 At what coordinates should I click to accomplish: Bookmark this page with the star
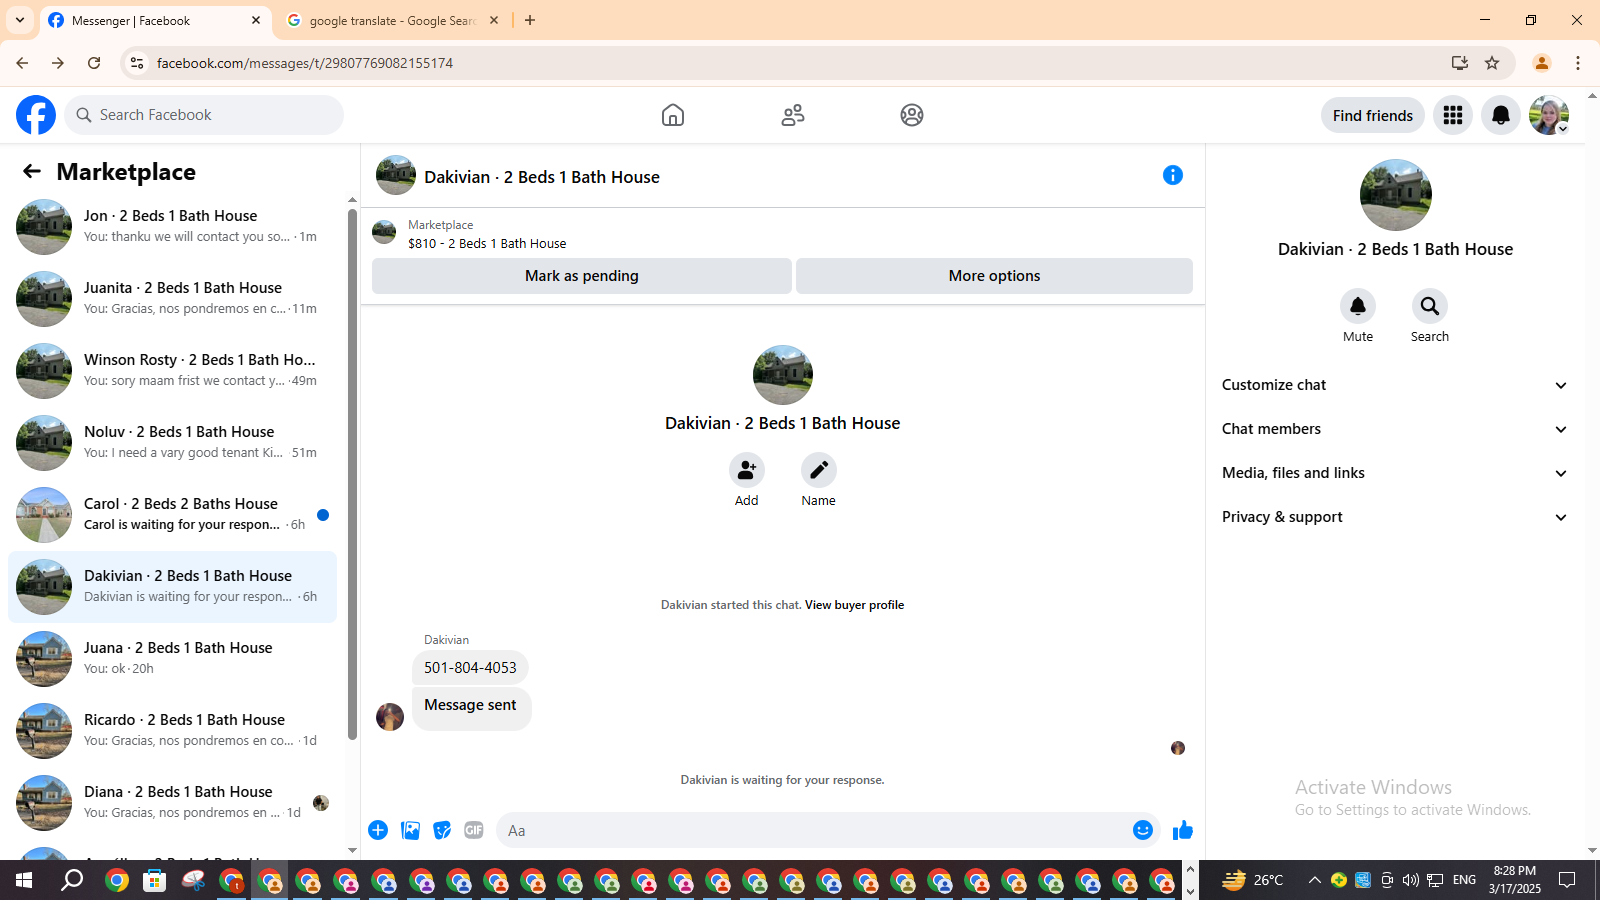tap(1492, 63)
